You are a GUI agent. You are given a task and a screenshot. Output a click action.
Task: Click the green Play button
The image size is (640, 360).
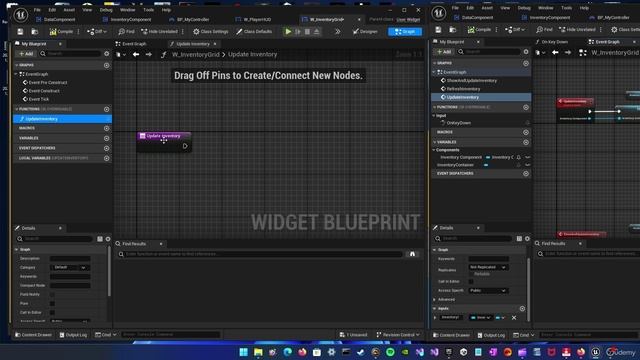pyautogui.click(x=288, y=31)
